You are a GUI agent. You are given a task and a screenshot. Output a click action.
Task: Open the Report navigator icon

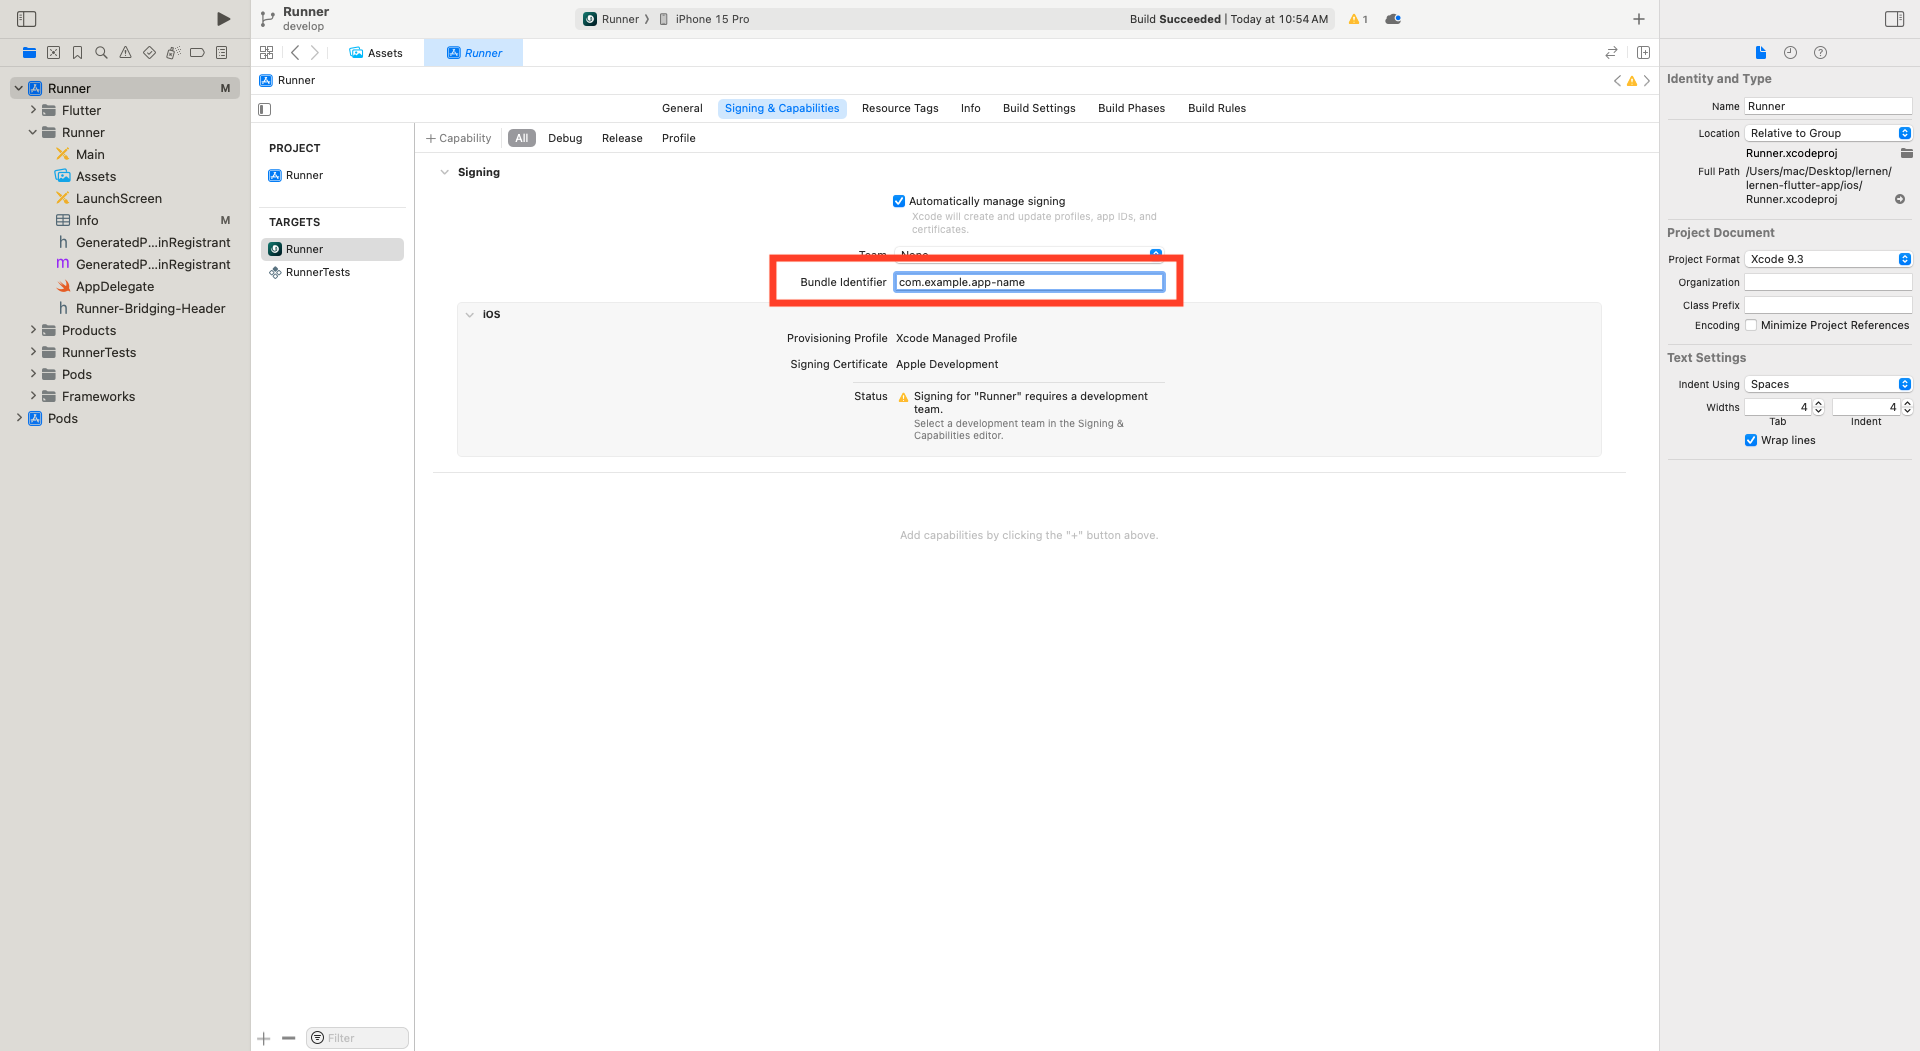tap(222, 53)
